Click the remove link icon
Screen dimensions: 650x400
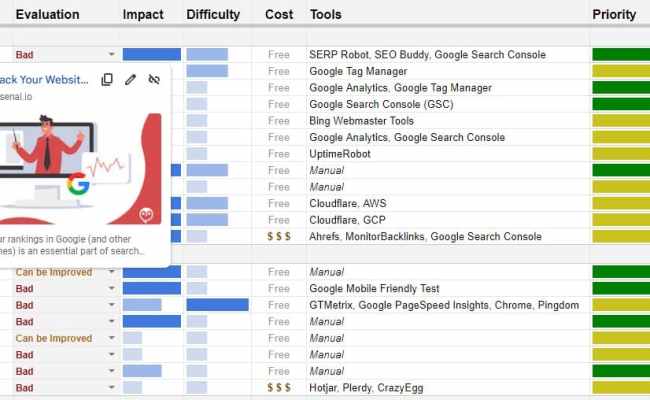pyautogui.click(x=154, y=79)
